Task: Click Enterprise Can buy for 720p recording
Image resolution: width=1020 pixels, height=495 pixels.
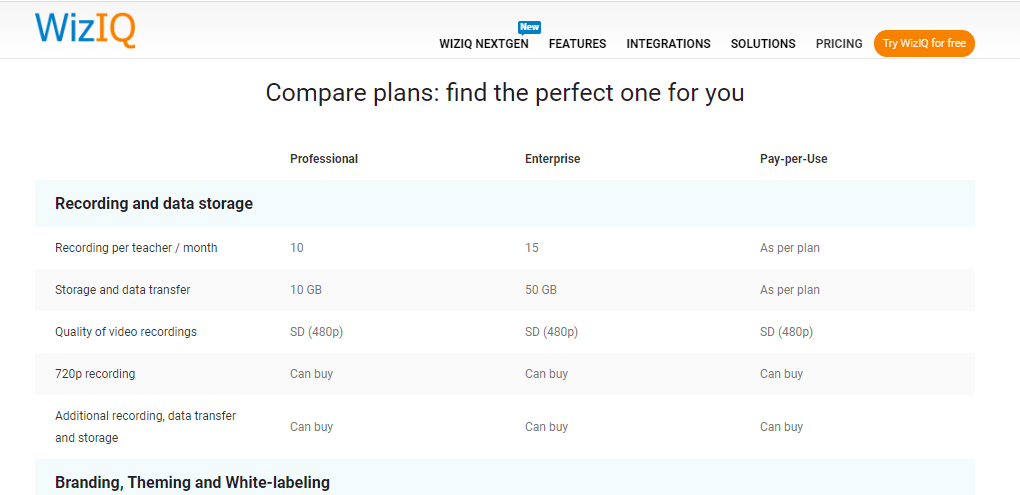Action: (x=546, y=374)
